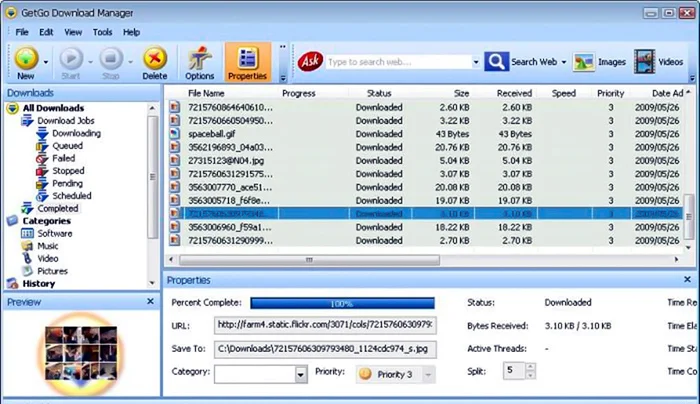Click the Percent Complete progress bar

point(342,304)
